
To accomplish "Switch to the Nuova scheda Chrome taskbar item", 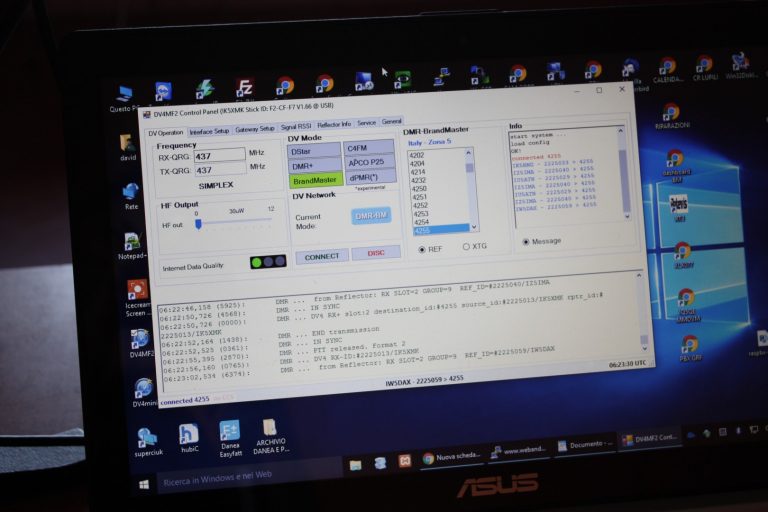I will click(451, 457).
